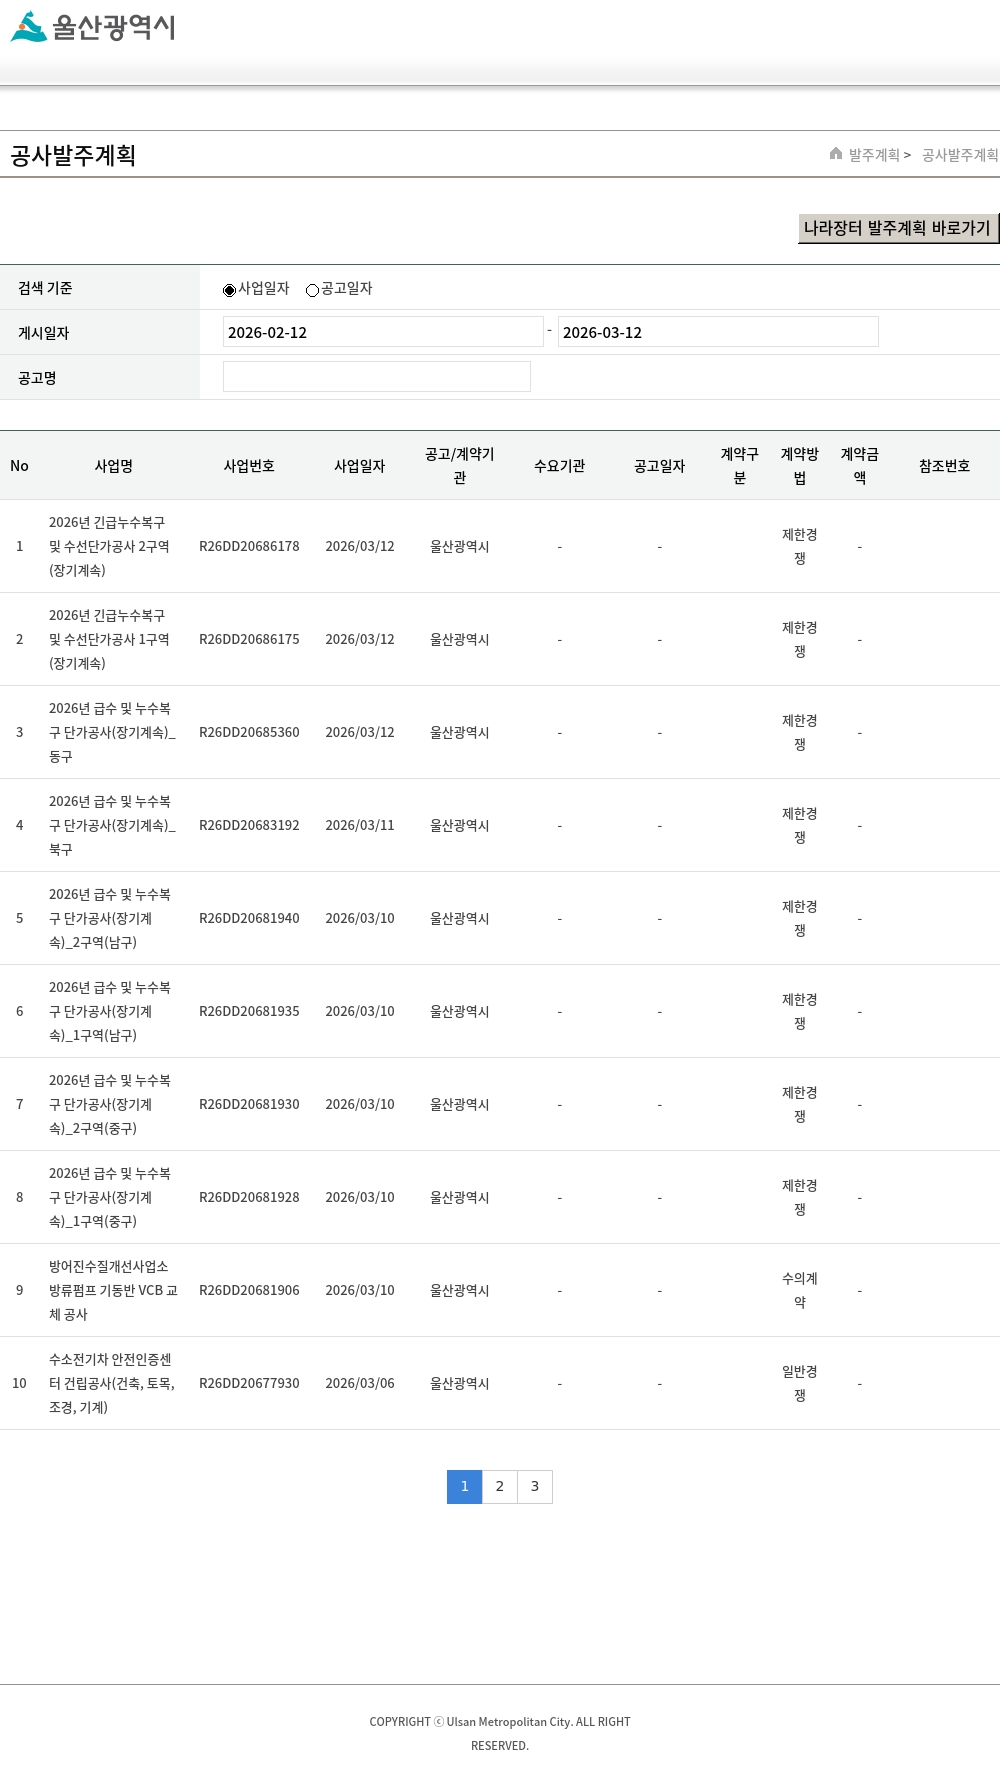
Task: Select the 사업일자 radio button
Action: point(230,290)
